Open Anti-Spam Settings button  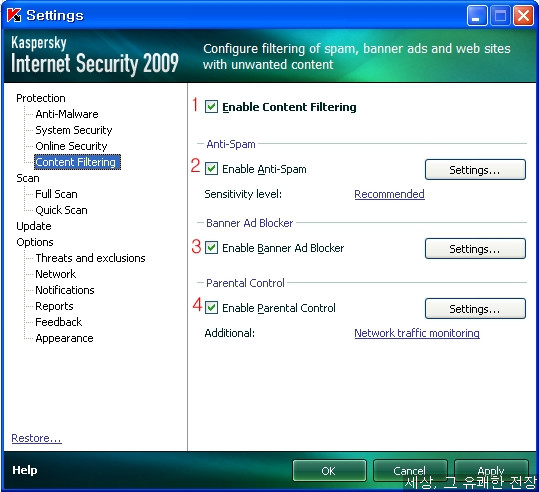pos(475,170)
